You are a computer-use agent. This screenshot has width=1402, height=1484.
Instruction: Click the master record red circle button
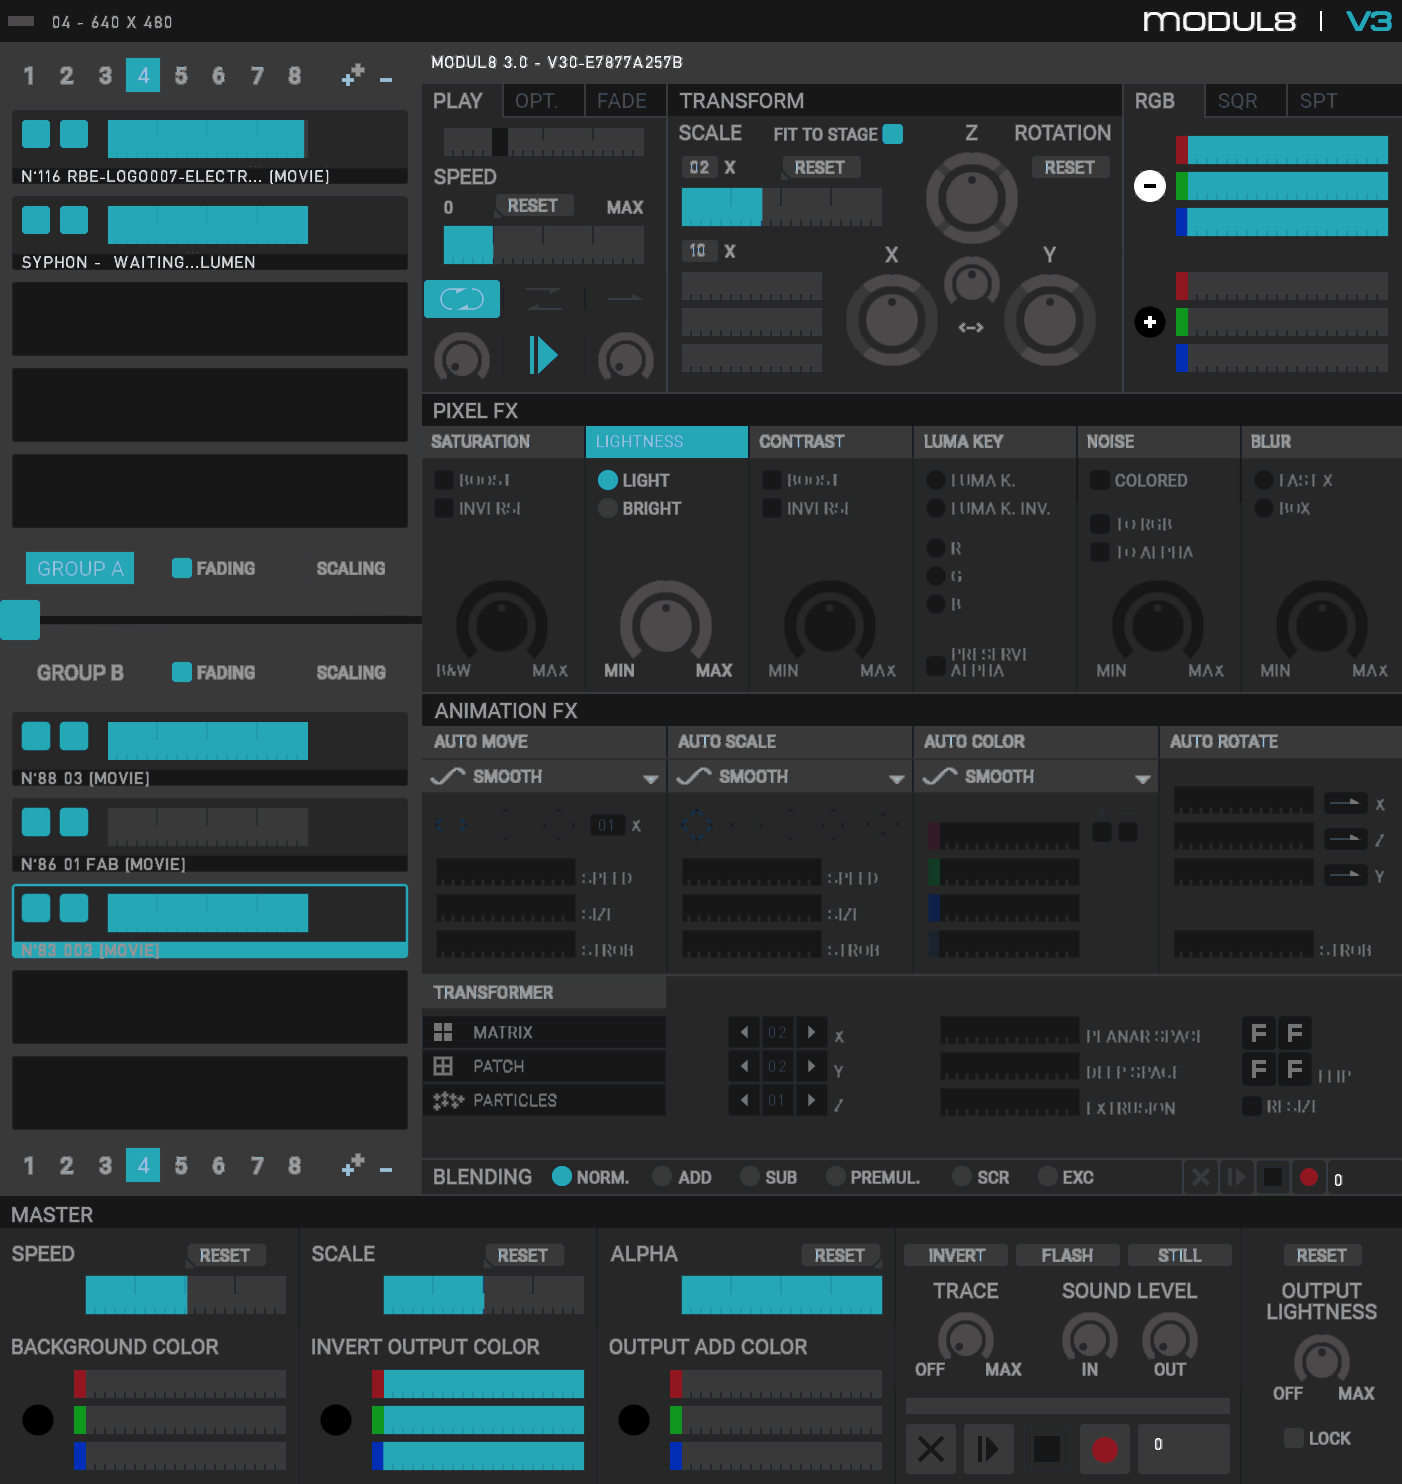[1105, 1449]
